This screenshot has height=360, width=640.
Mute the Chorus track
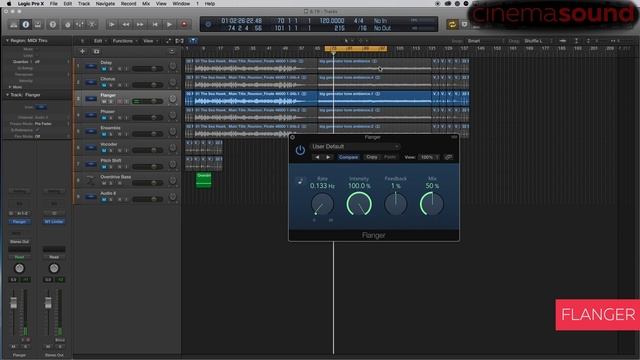(x=104, y=85)
